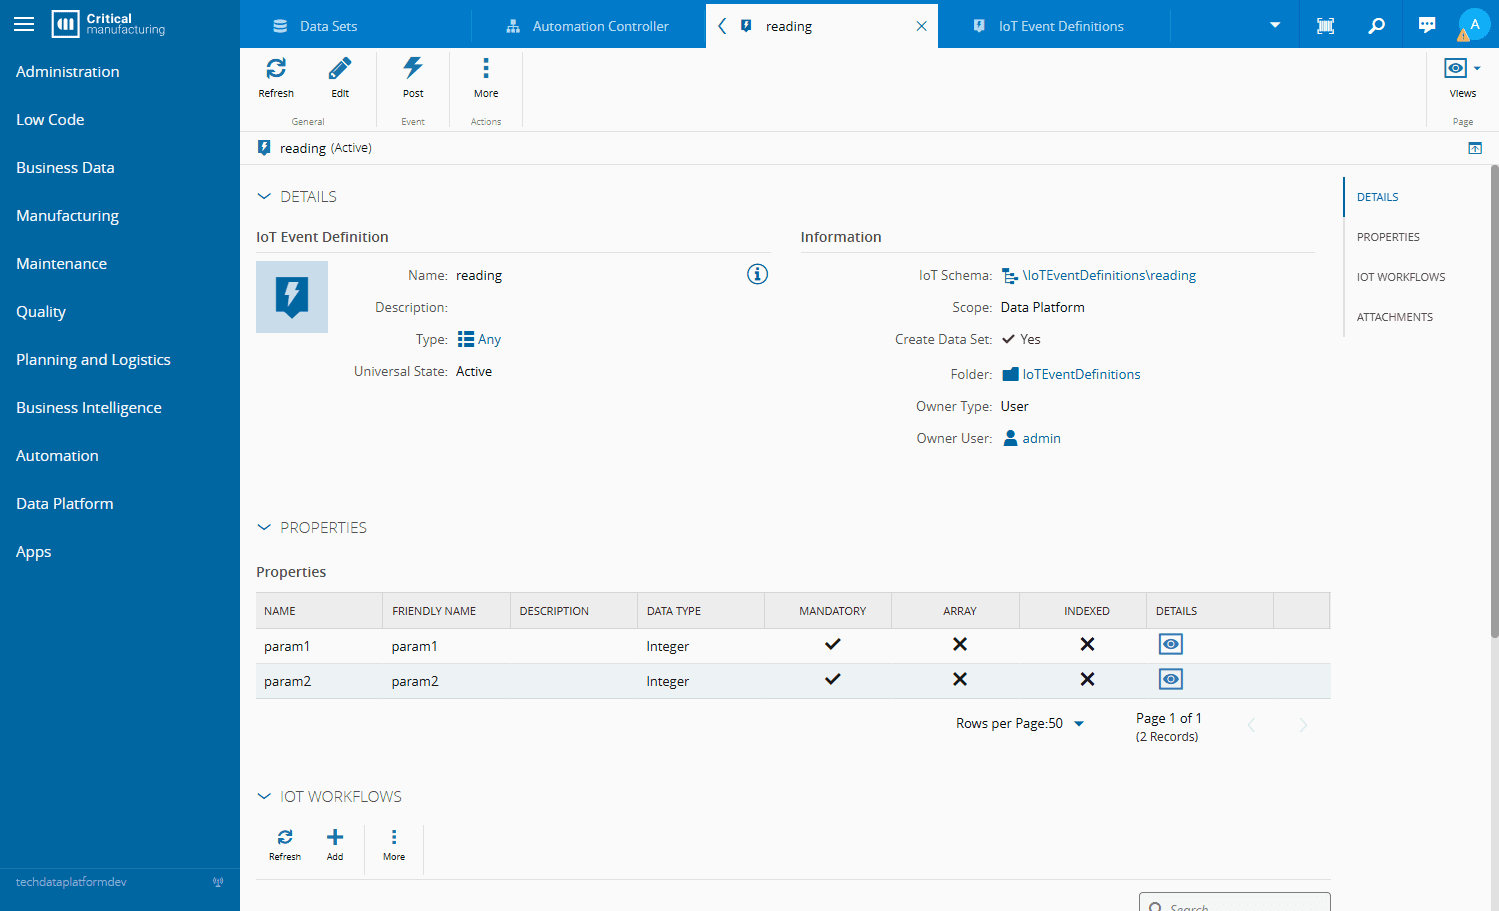1499x911 pixels.
Task: Open the More actions menu in top toolbar
Action: click(486, 69)
